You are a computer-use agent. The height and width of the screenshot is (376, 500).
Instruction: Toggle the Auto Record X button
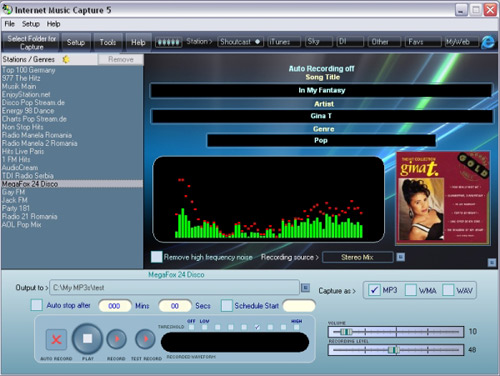point(56,340)
